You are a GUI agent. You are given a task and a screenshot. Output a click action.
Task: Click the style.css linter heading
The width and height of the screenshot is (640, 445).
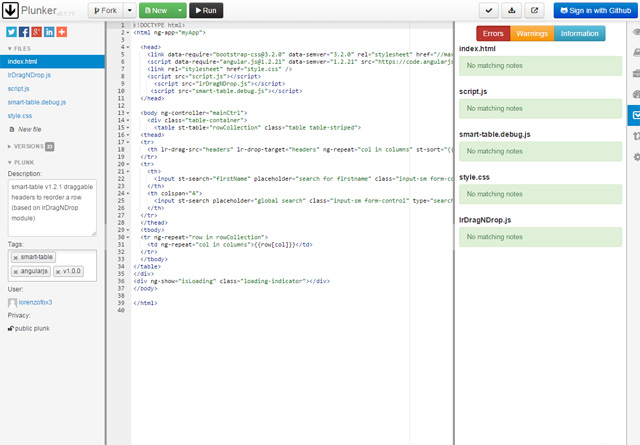(474, 178)
